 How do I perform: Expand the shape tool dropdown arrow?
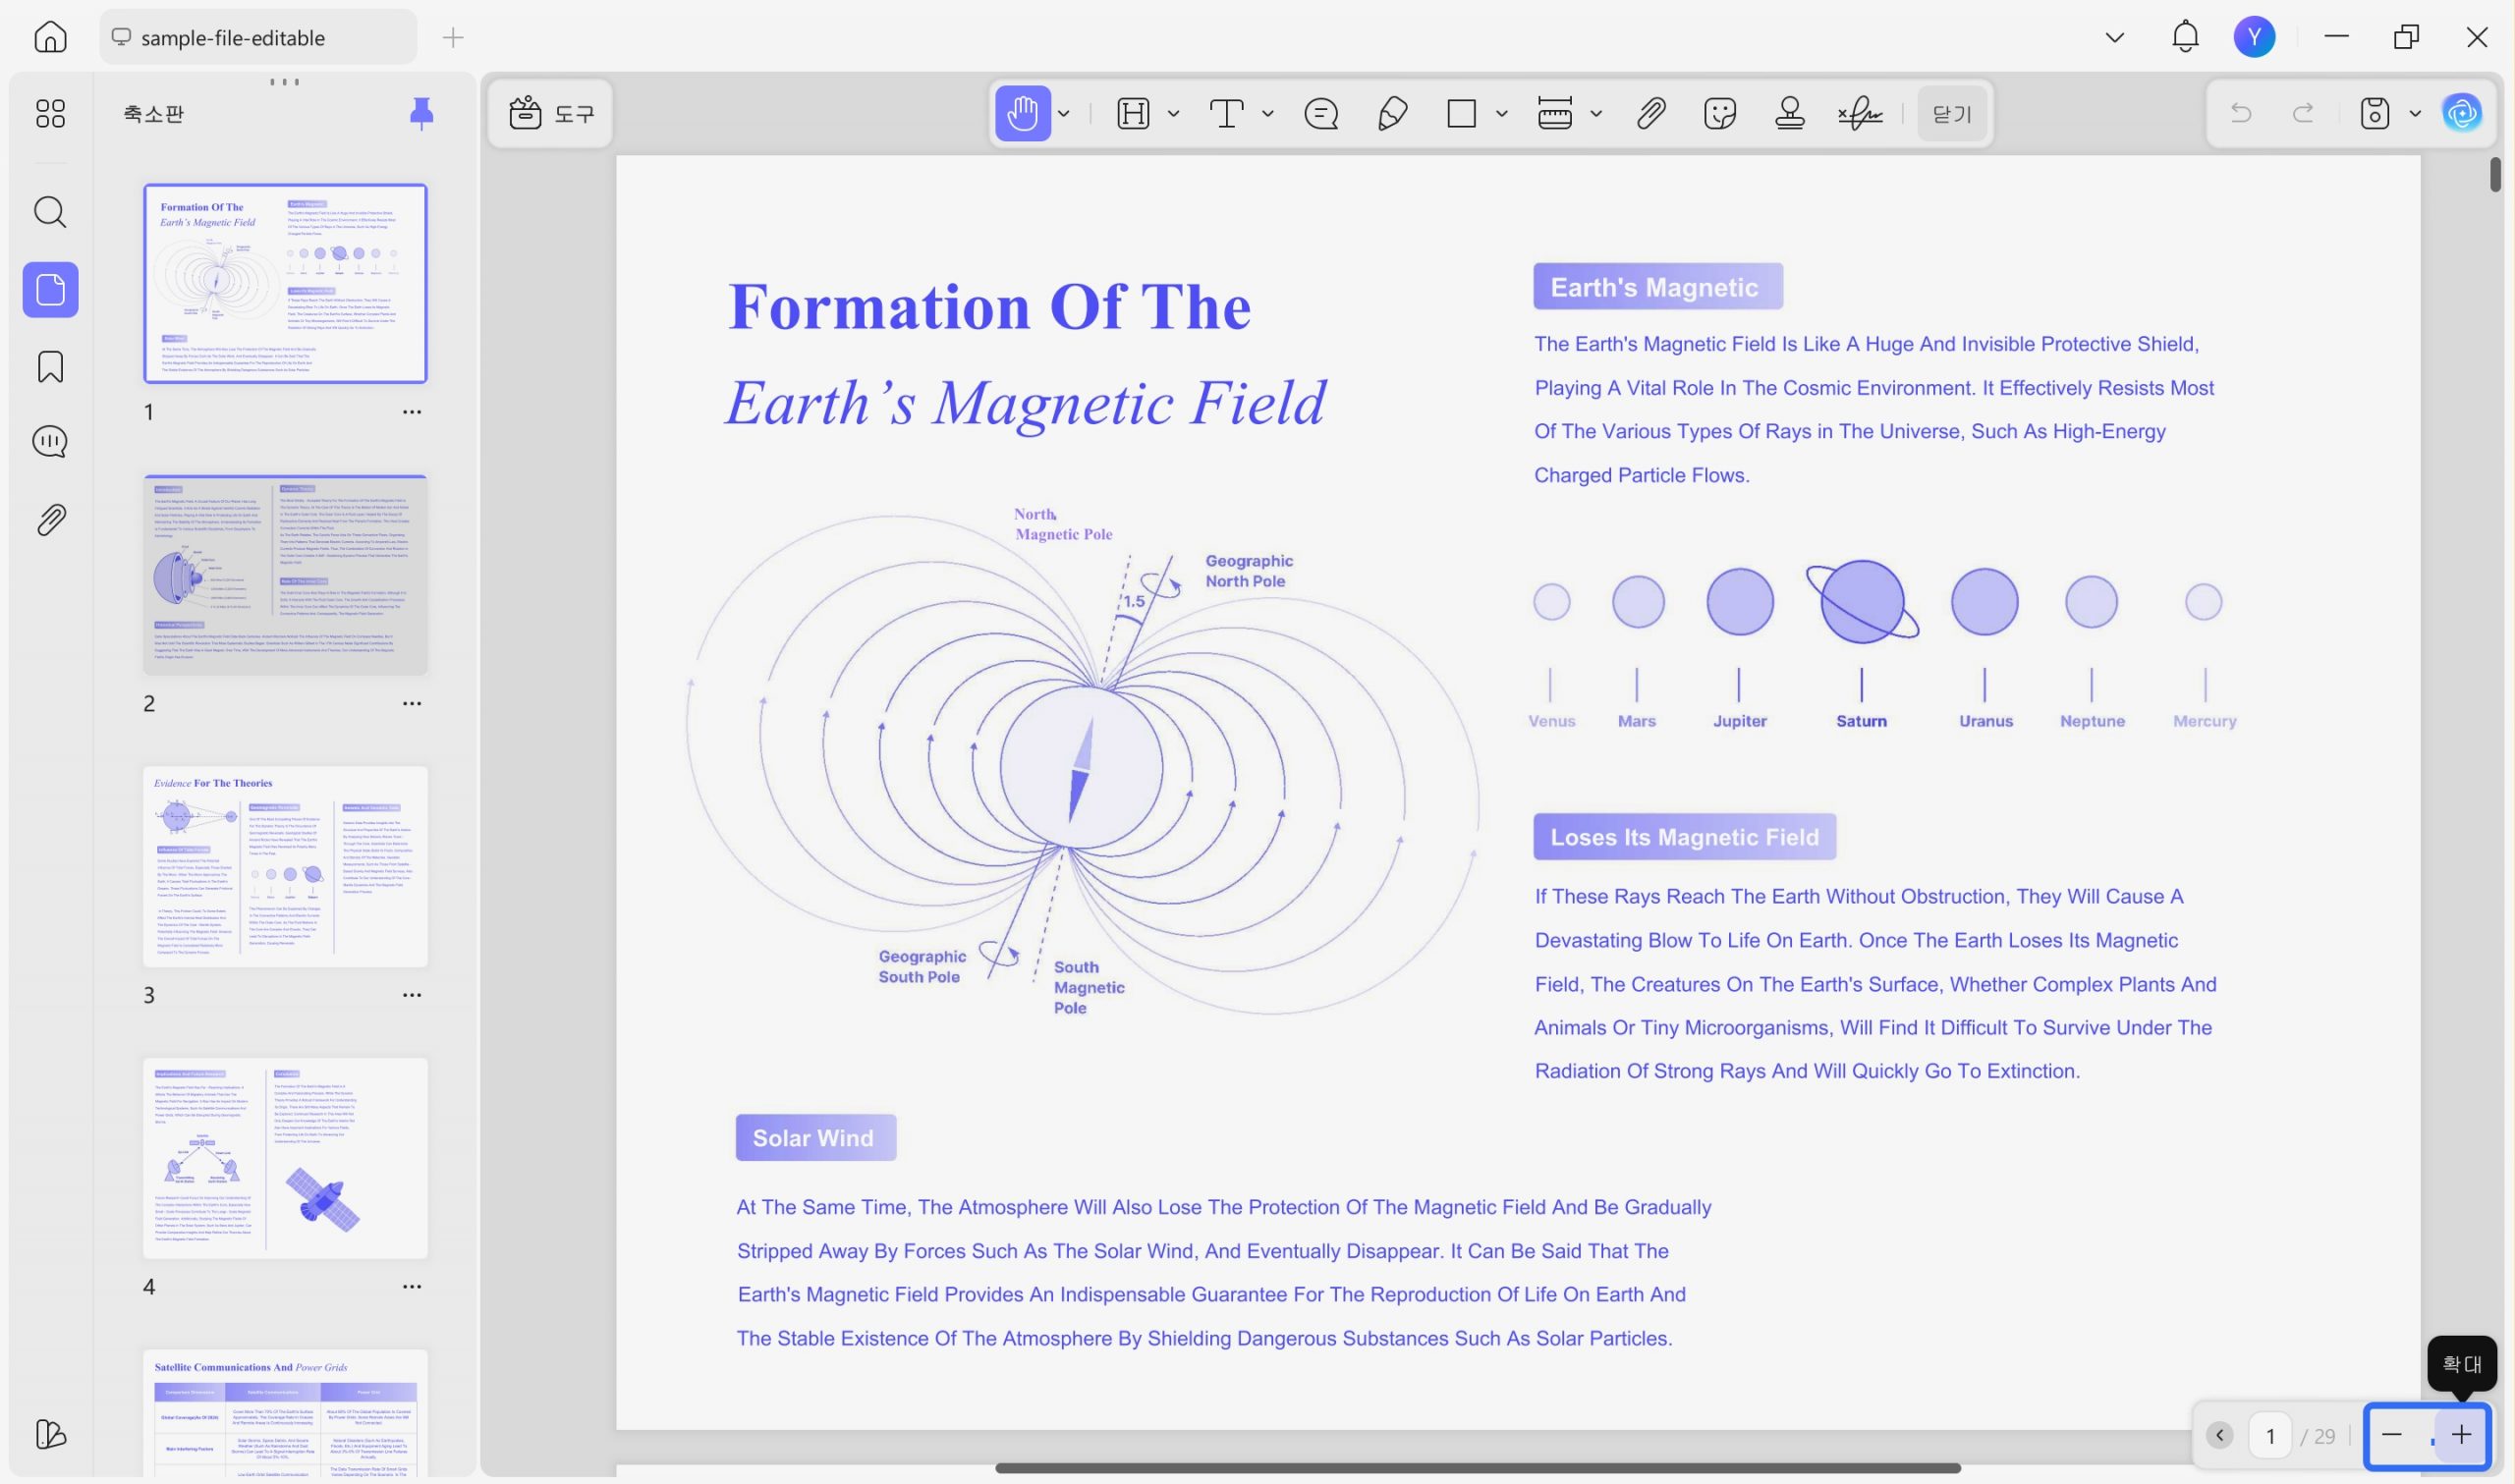pyautogui.click(x=1502, y=114)
